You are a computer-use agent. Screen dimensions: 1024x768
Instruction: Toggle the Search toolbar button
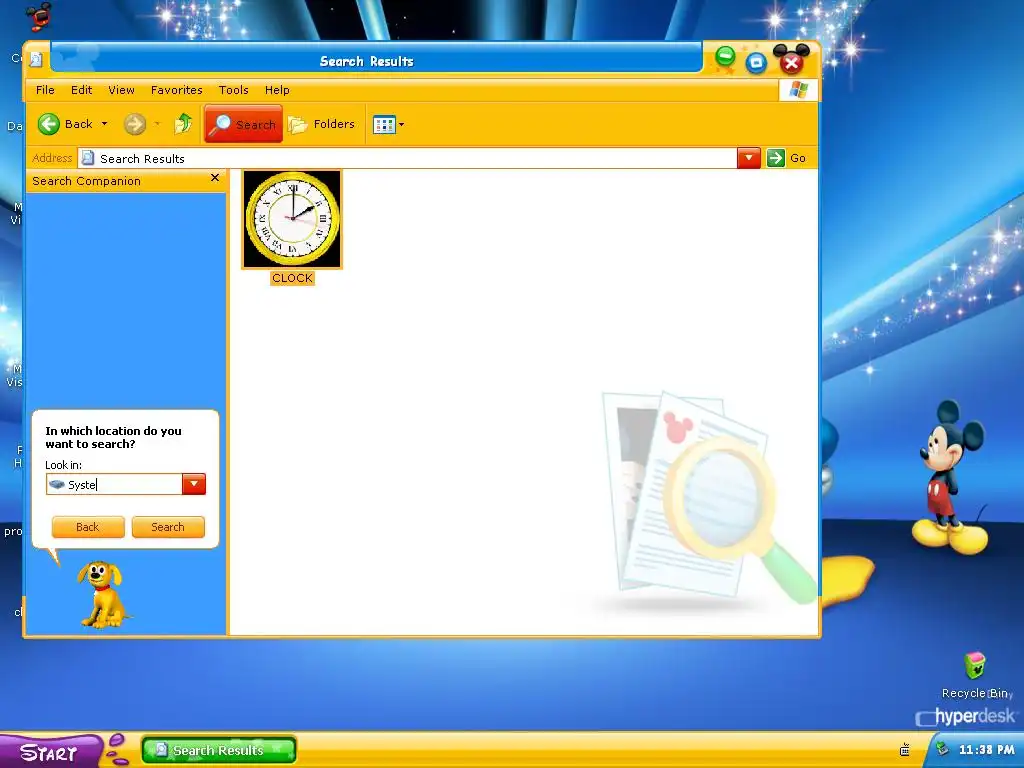[x=243, y=123]
